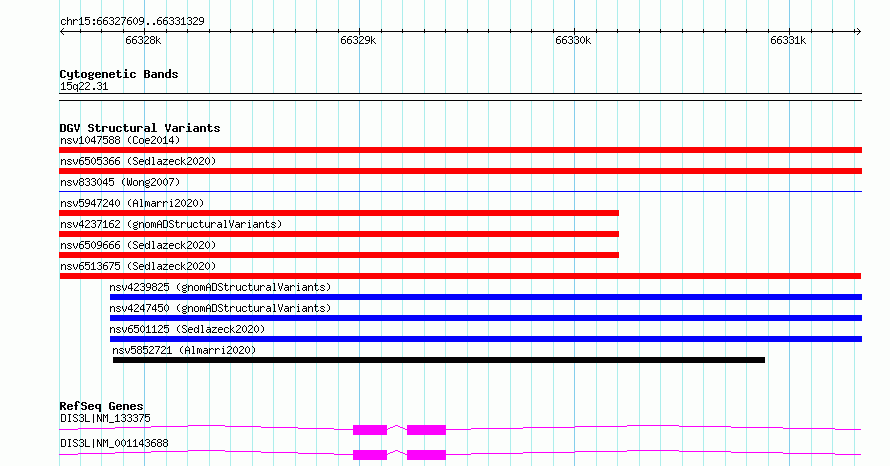Viewport: 890px width, 466px height.
Task: Click the chr15:66327609..66331329 coordinate label
Action: [132, 21]
